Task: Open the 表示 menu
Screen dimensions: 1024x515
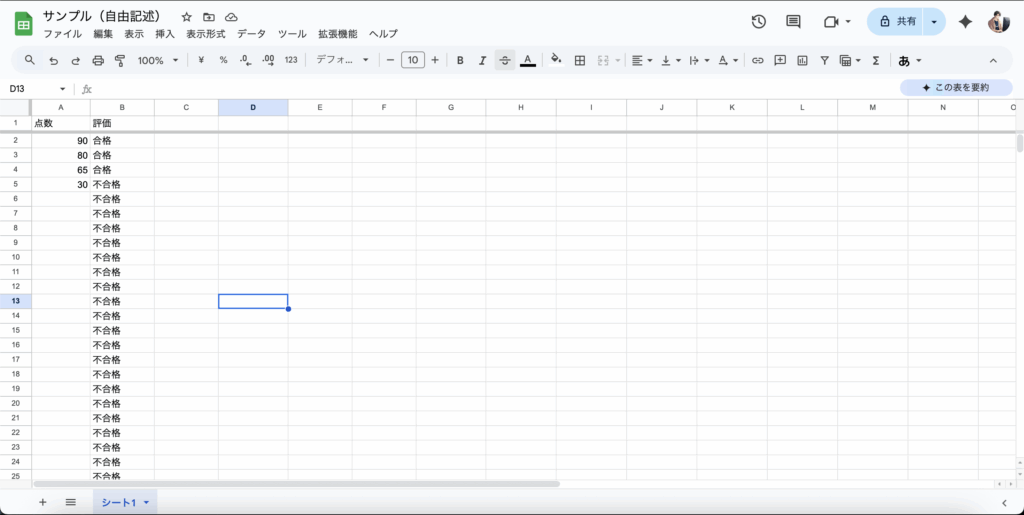Action: pos(134,34)
